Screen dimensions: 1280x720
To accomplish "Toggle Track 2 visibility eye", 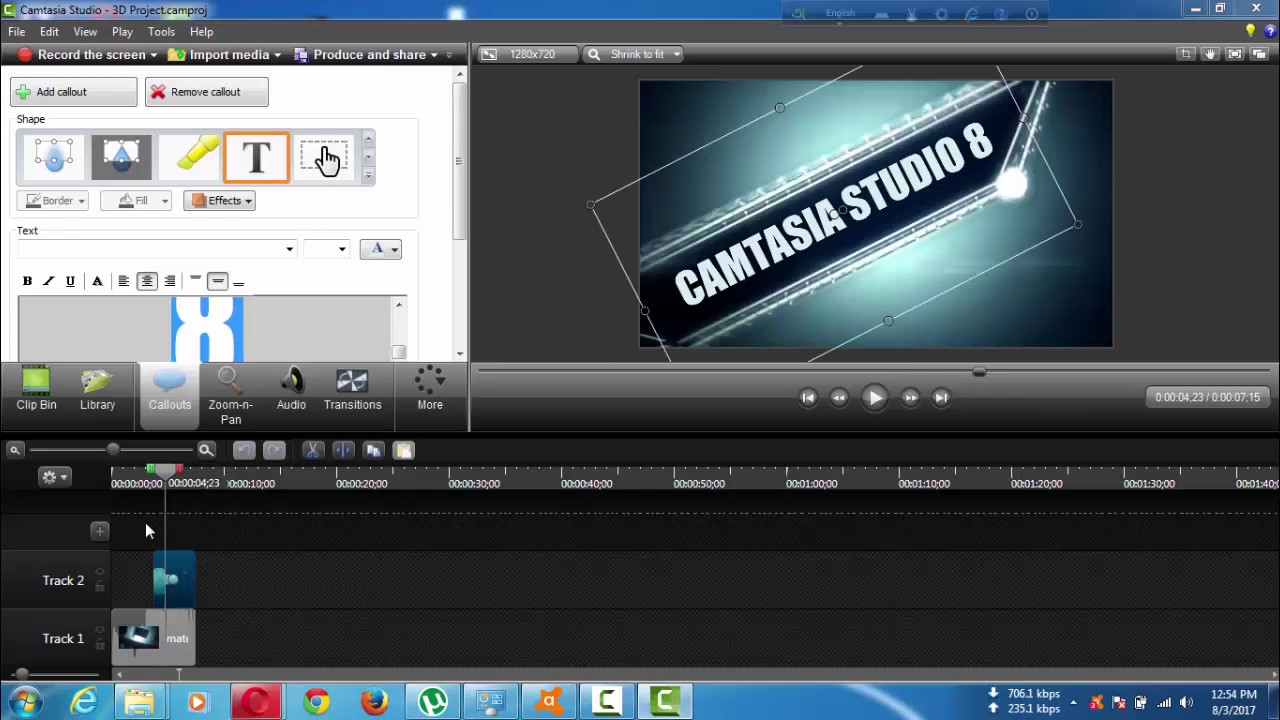I will coord(99,573).
